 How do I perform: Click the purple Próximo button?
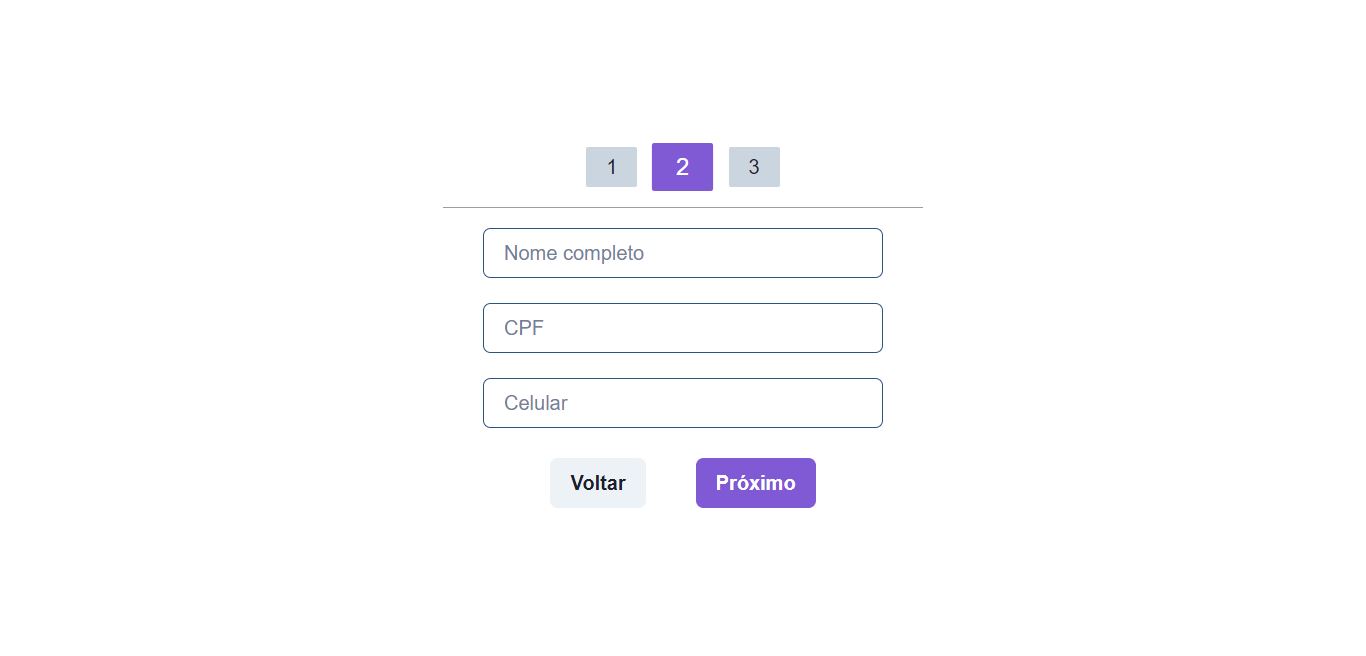tap(755, 483)
